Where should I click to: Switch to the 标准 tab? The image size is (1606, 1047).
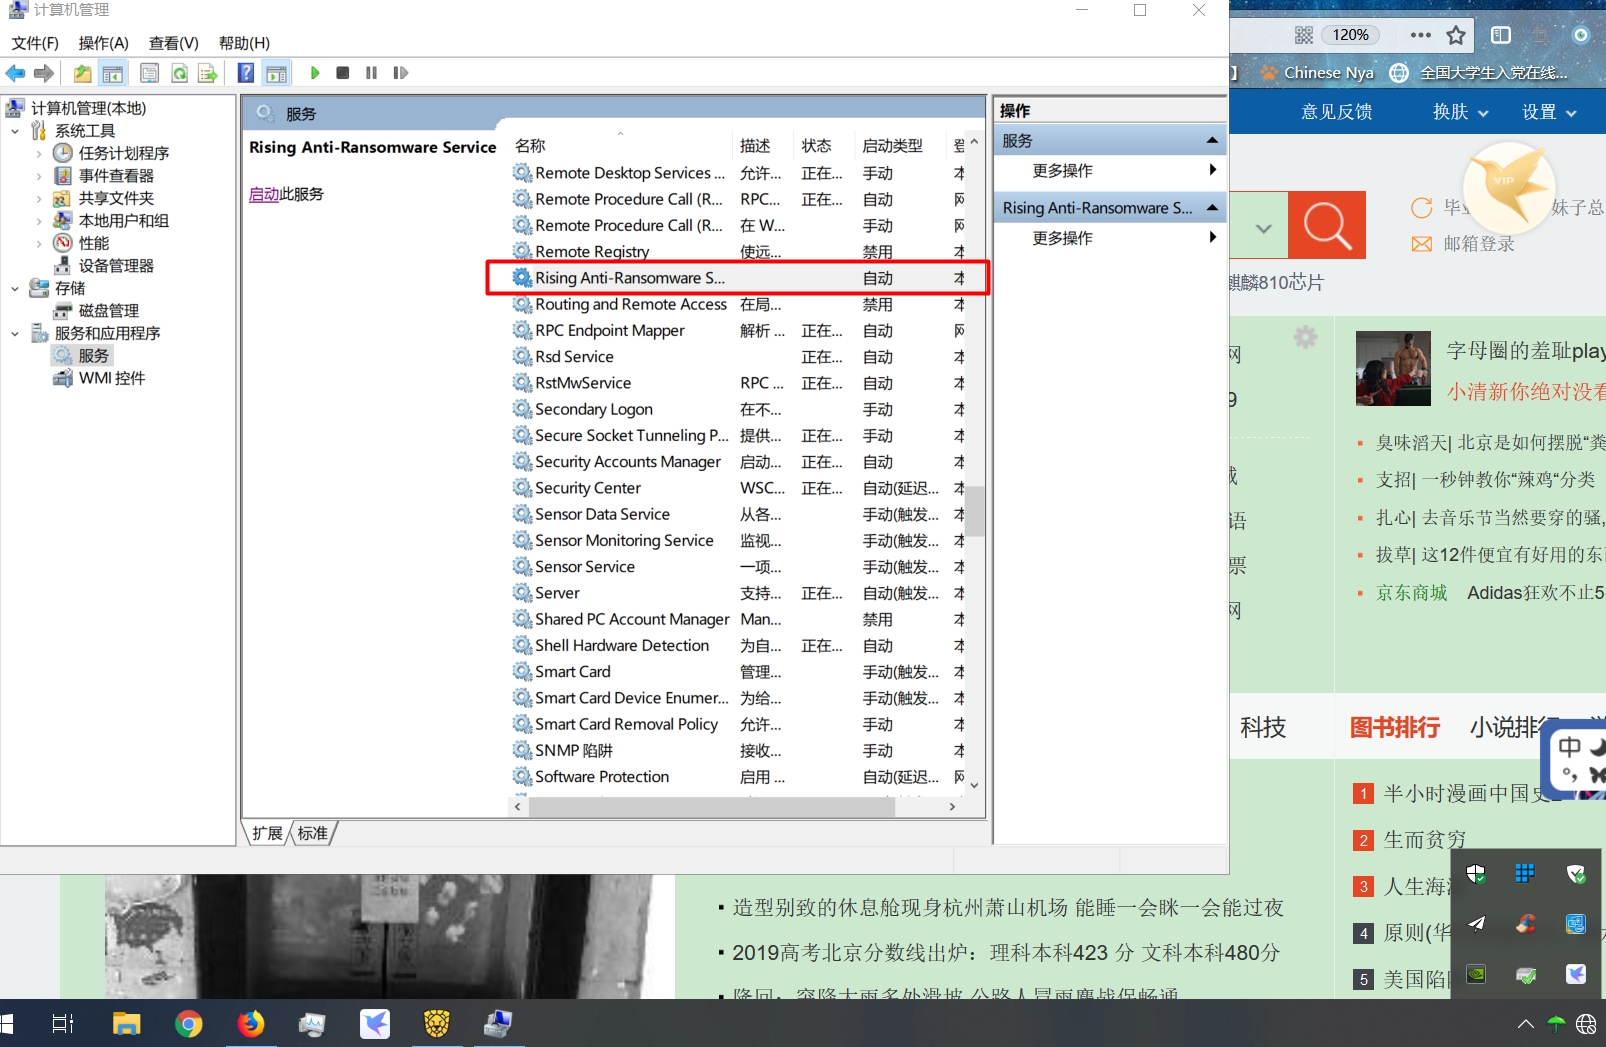(x=313, y=833)
